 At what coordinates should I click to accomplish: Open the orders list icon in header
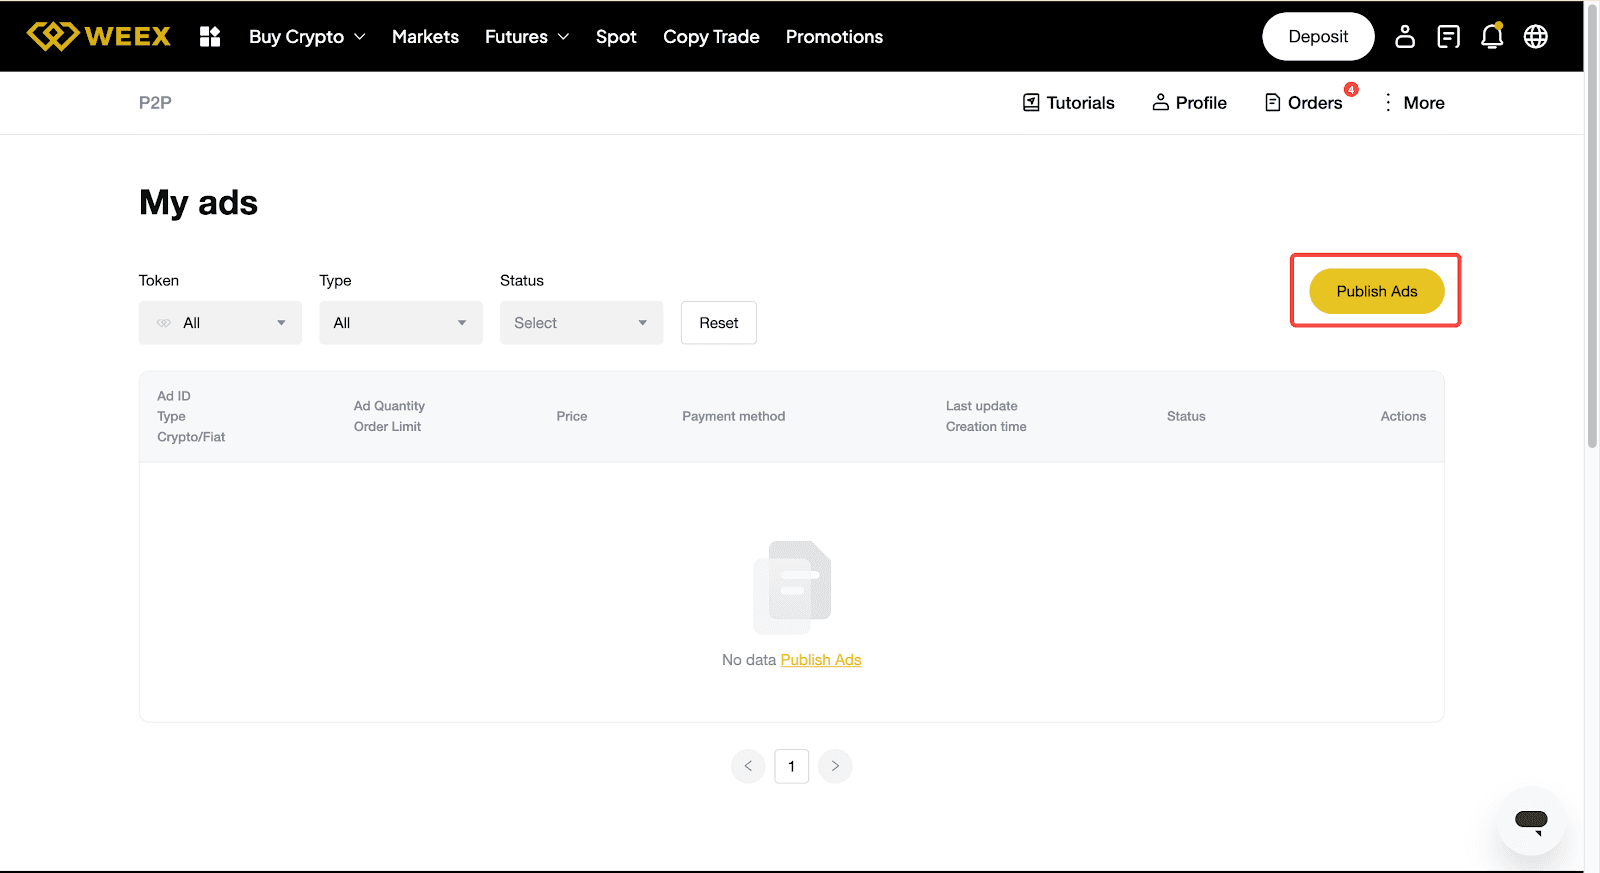(1448, 37)
